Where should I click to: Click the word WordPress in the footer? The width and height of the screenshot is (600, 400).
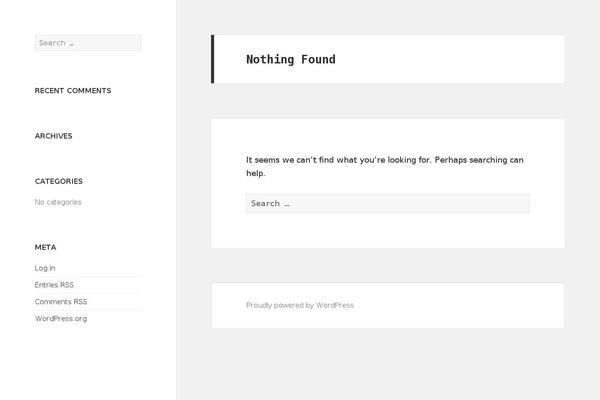click(335, 305)
